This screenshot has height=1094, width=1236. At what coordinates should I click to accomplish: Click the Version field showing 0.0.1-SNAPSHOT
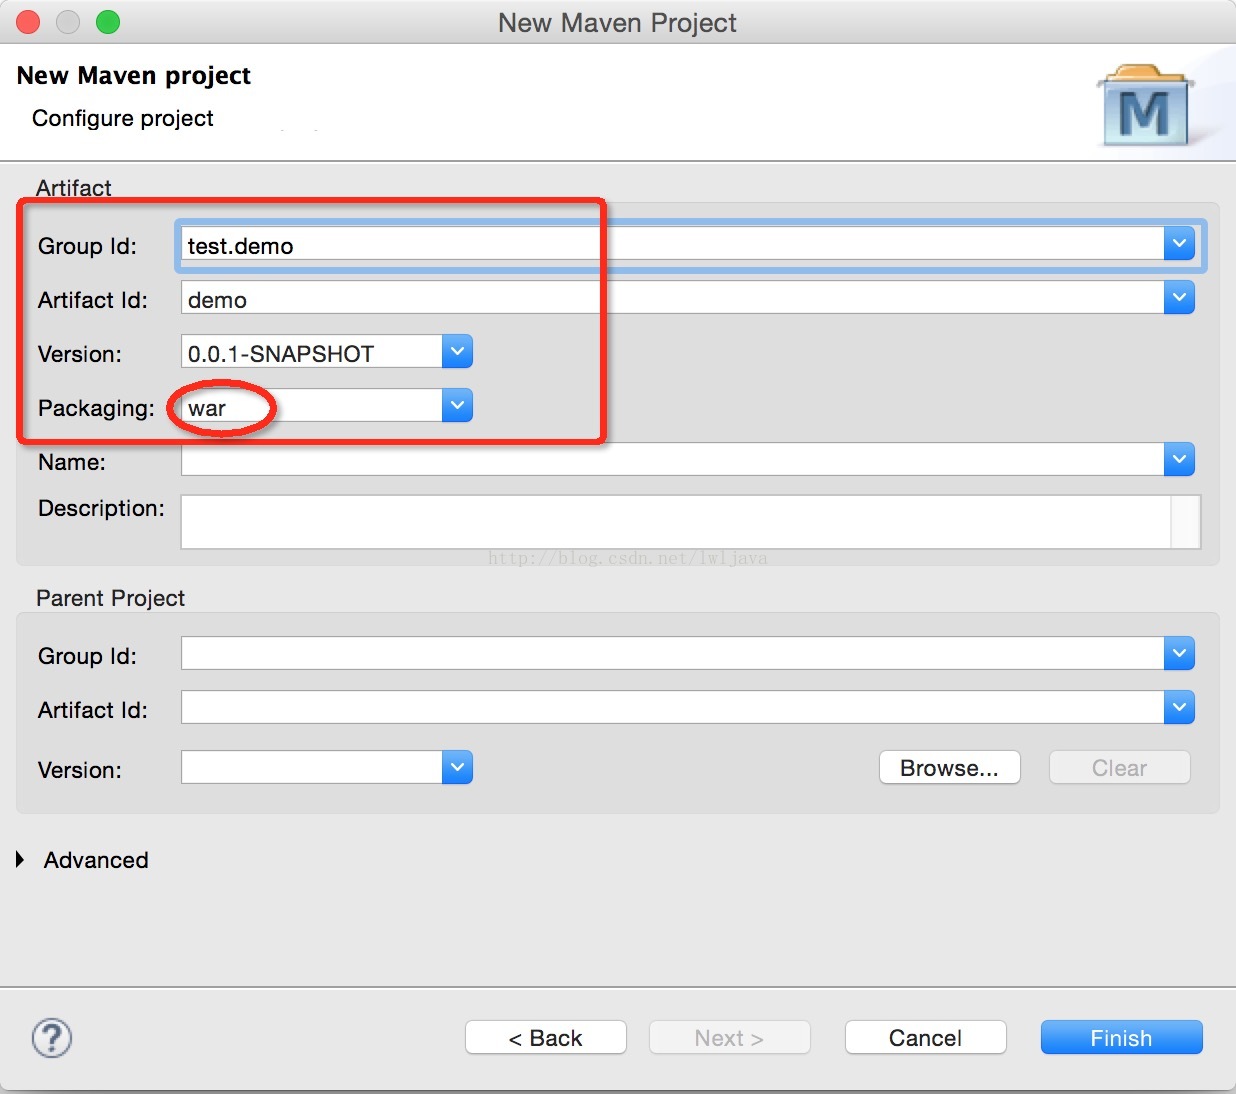tap(311, 352)
